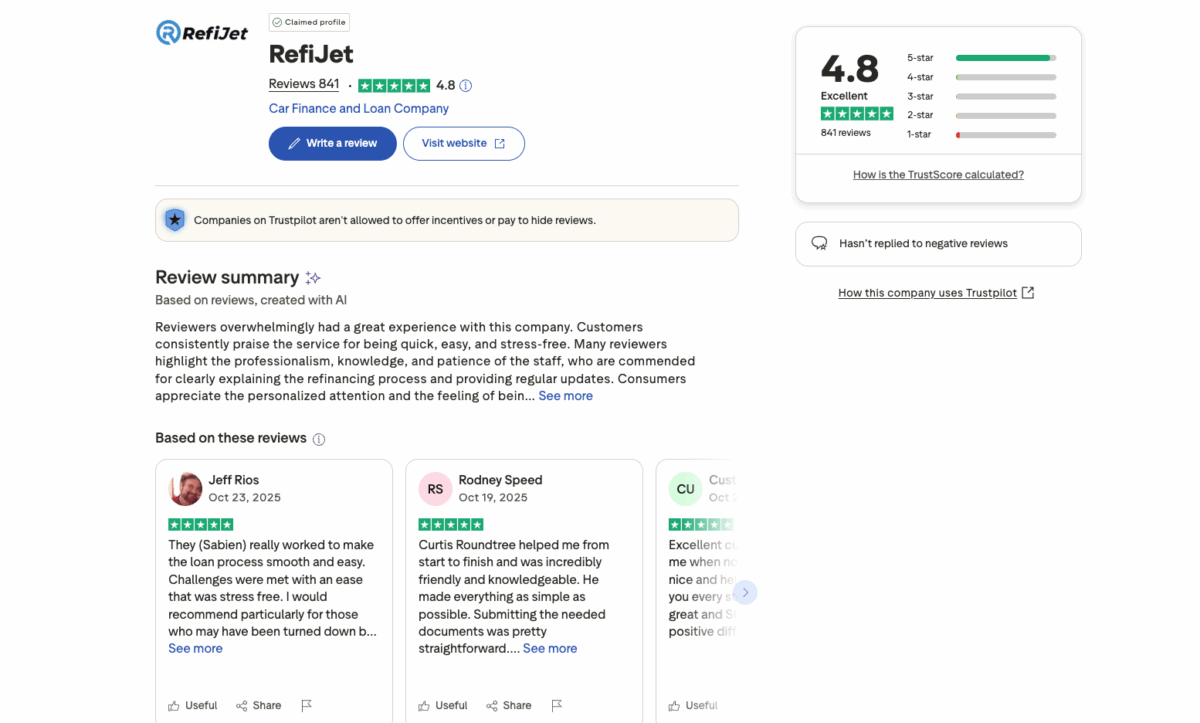The image size is (1200, 723).
Task: Click the speech bubble icon in negative replies notice
Action: pos(819,243)
